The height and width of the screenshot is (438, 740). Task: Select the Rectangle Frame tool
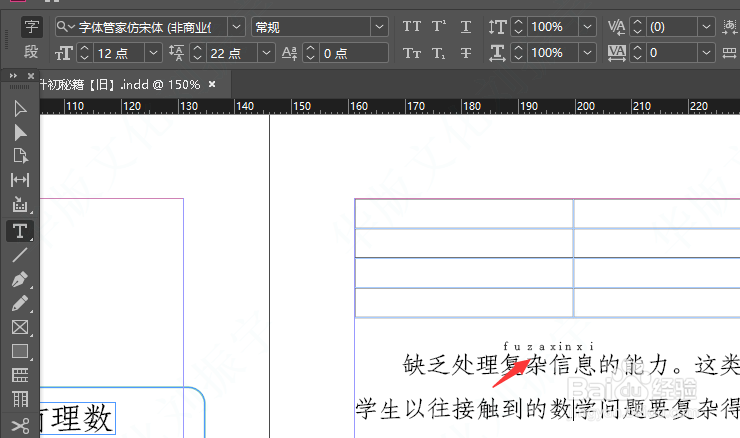(20, 327)
